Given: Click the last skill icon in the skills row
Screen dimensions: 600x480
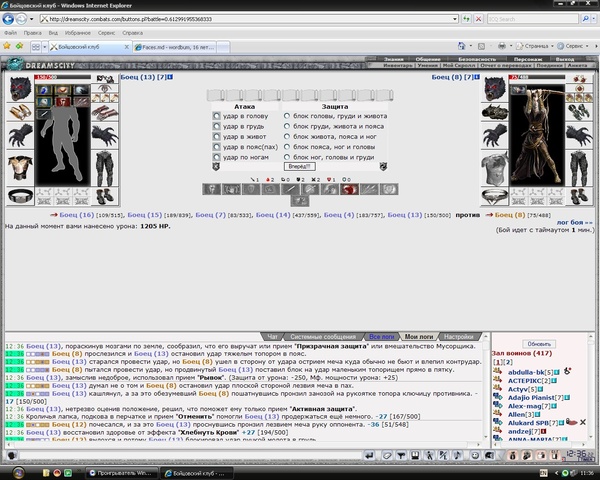Looking at the screenshot, I should [x=389, y=189].
